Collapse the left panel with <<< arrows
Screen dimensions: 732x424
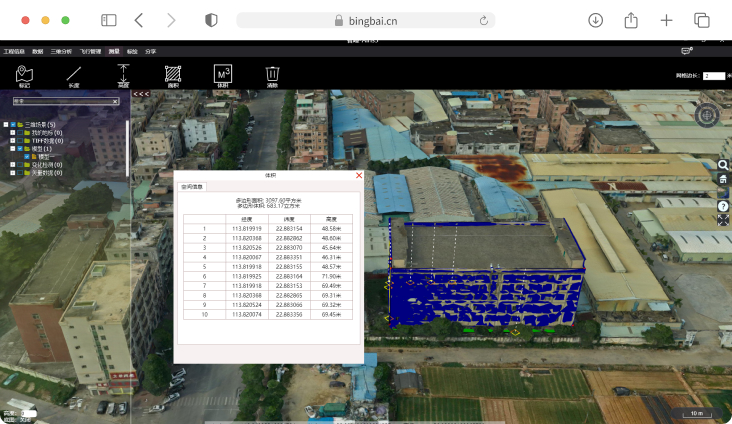coord(141,94)
